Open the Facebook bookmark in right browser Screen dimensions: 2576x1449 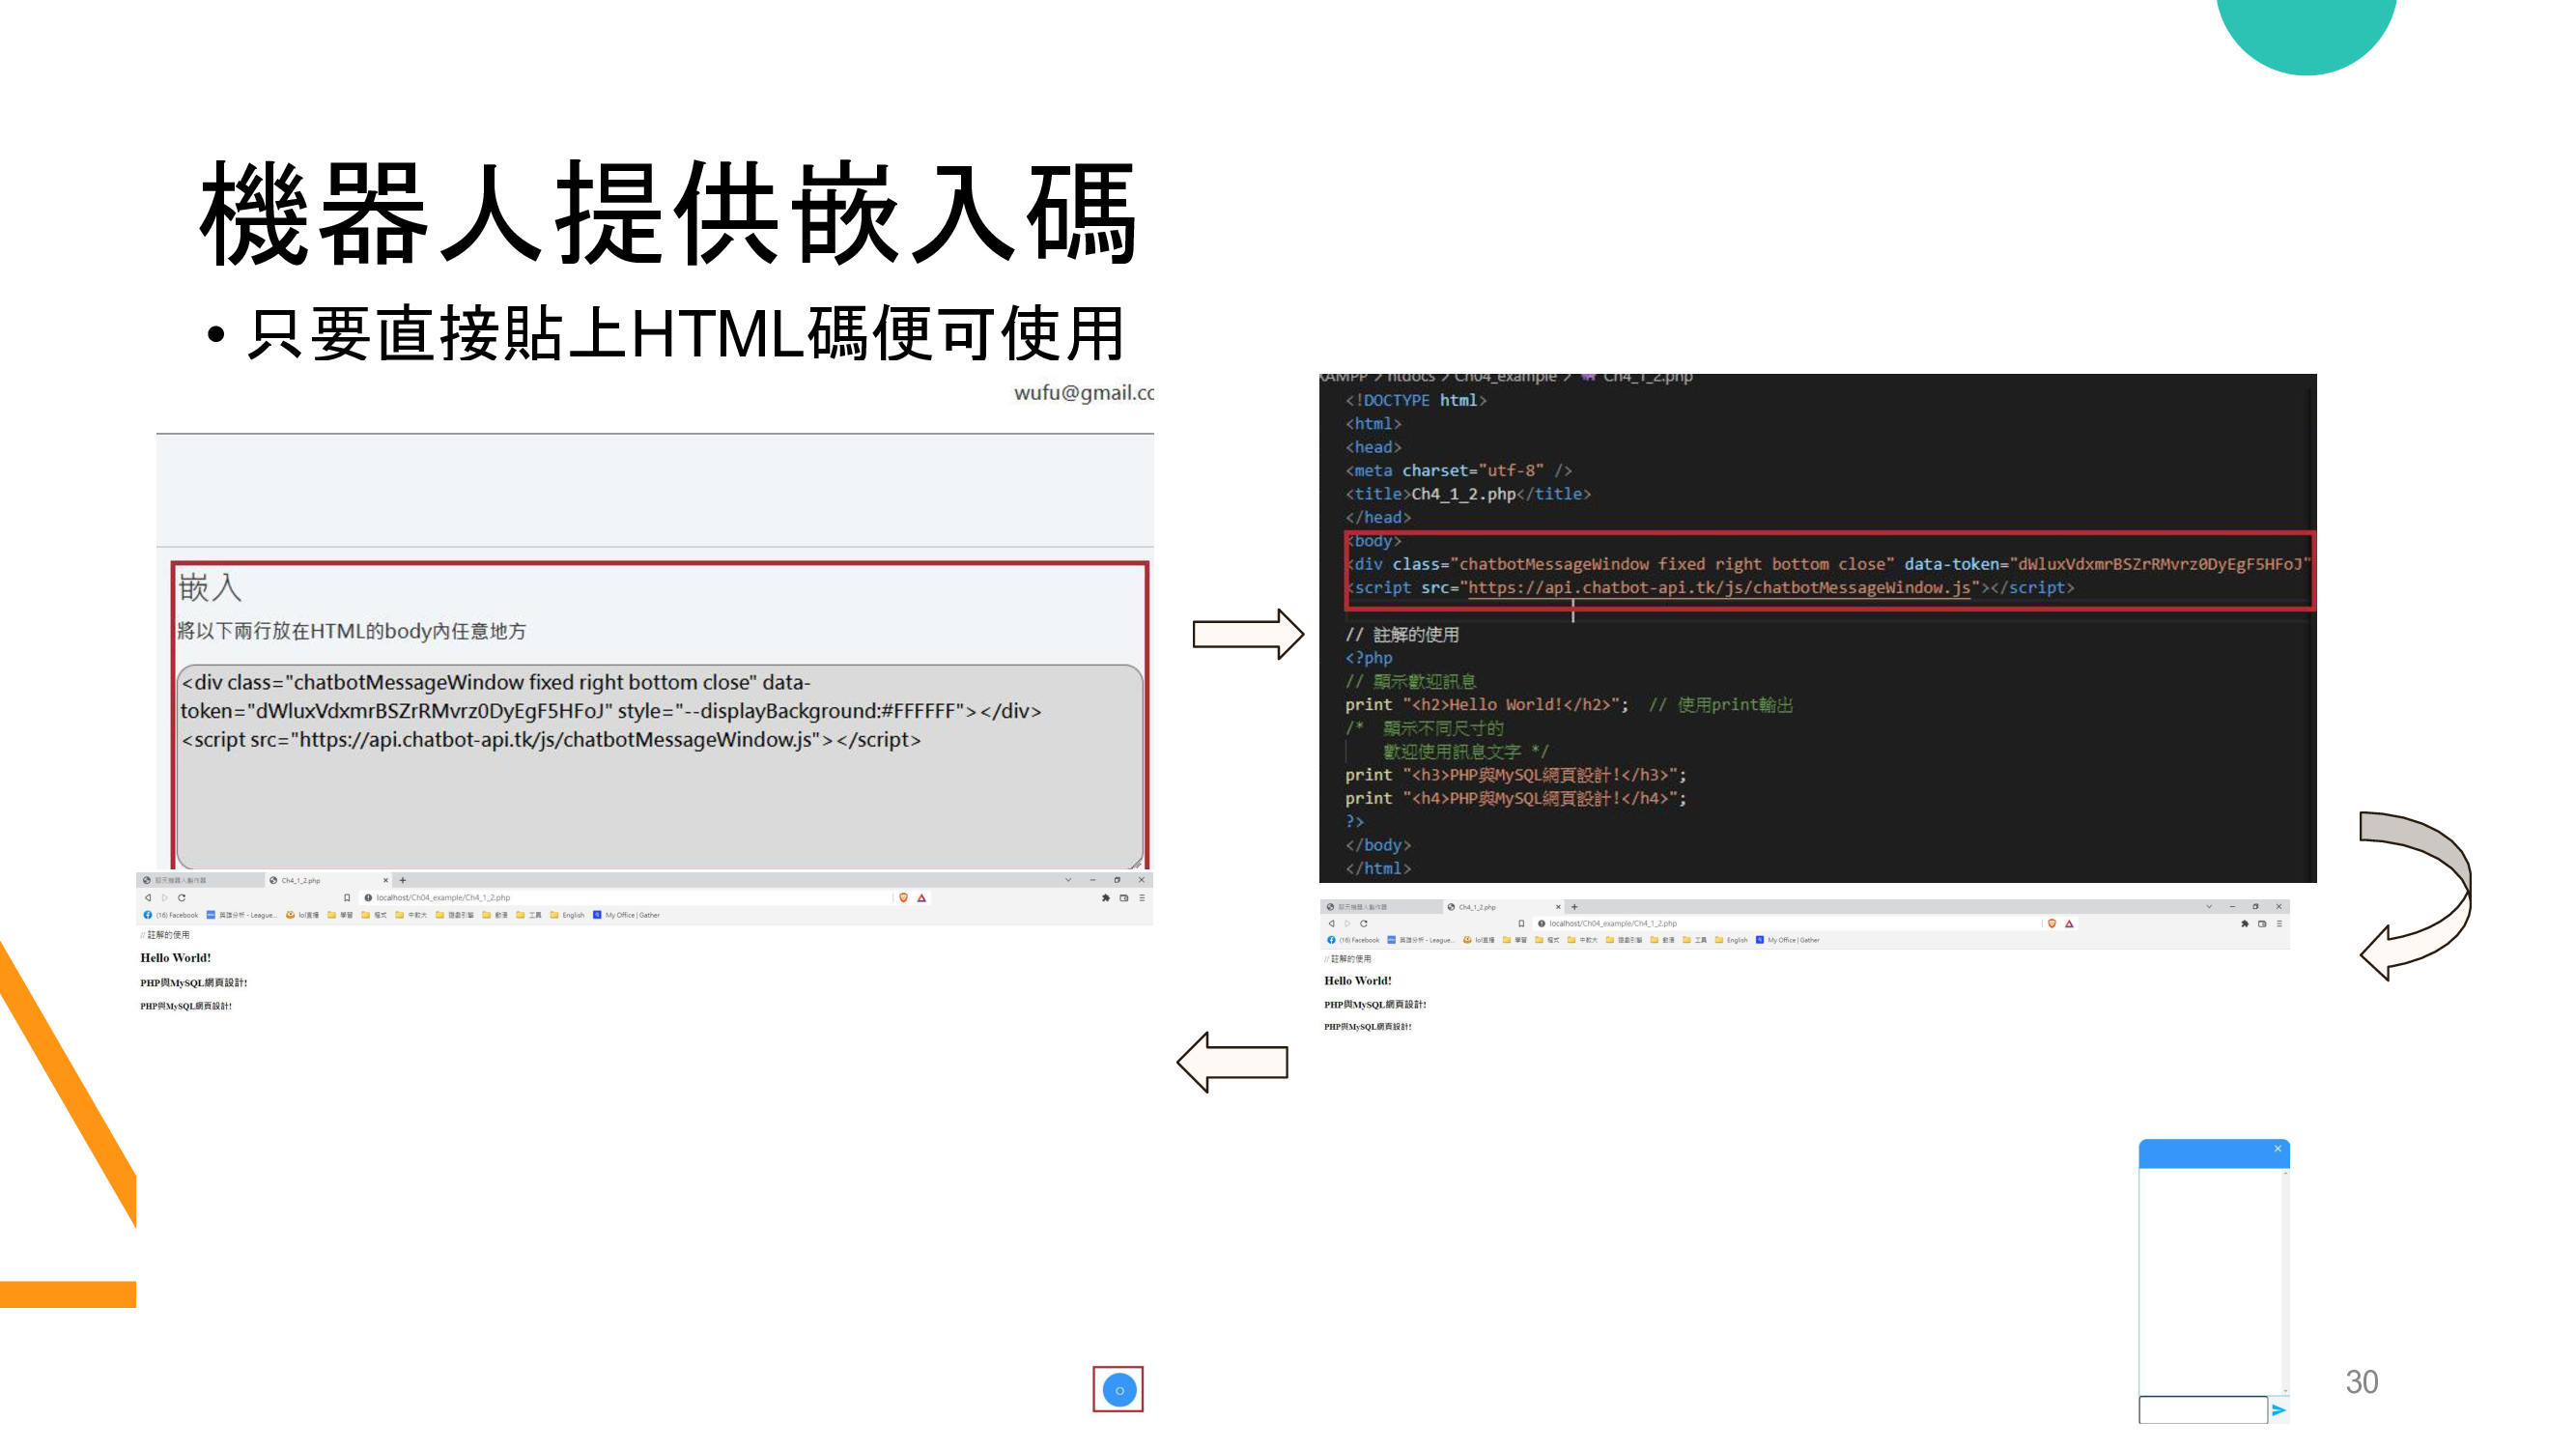1353,940
